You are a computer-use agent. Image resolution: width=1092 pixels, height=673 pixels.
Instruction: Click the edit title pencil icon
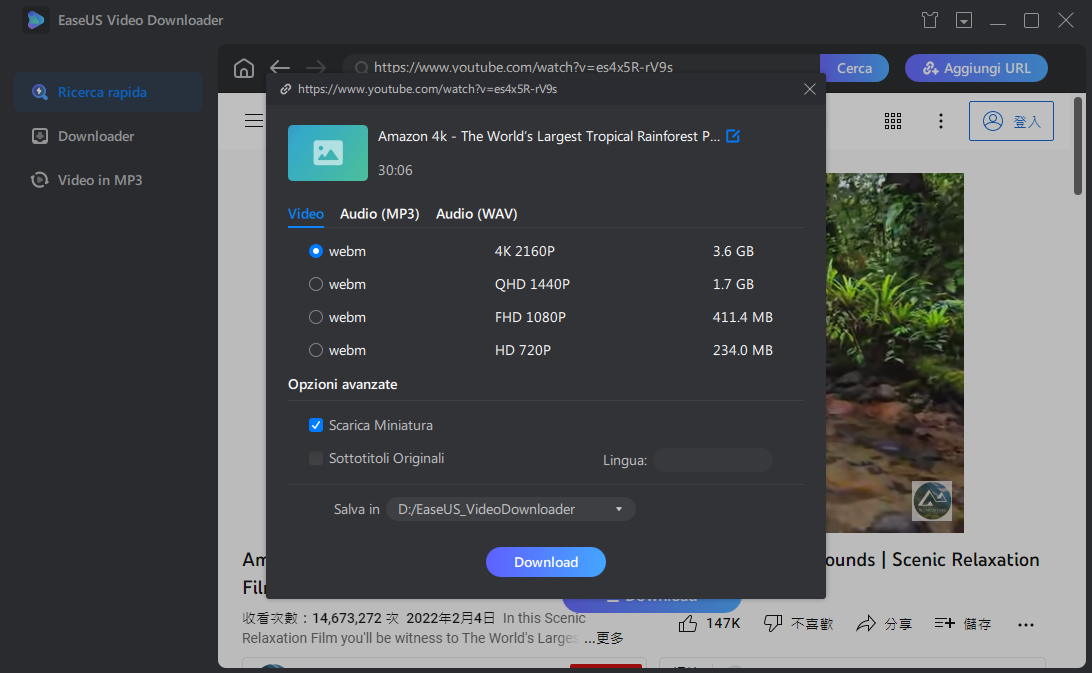coord(733,136)
